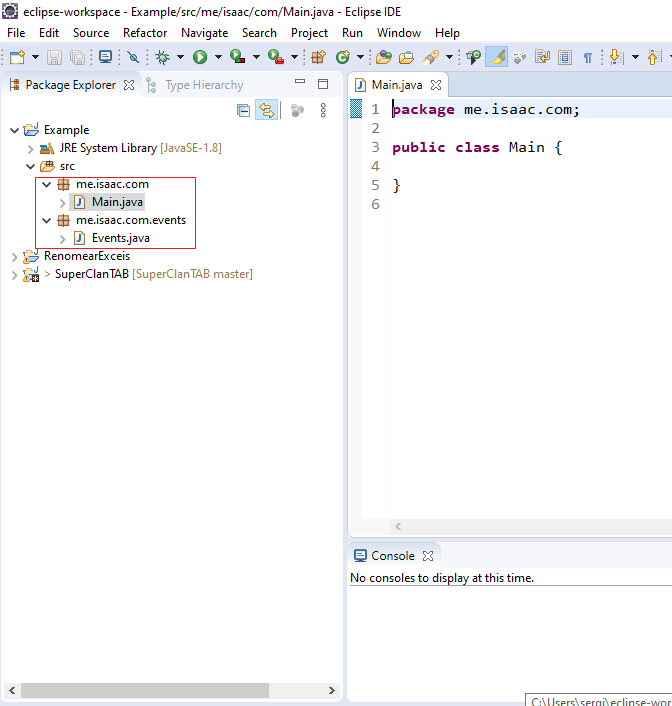Toggle Show Source of Selected Element Only icon
The image size is (672, 706).
pyautogui.click(x=565, y=57)
